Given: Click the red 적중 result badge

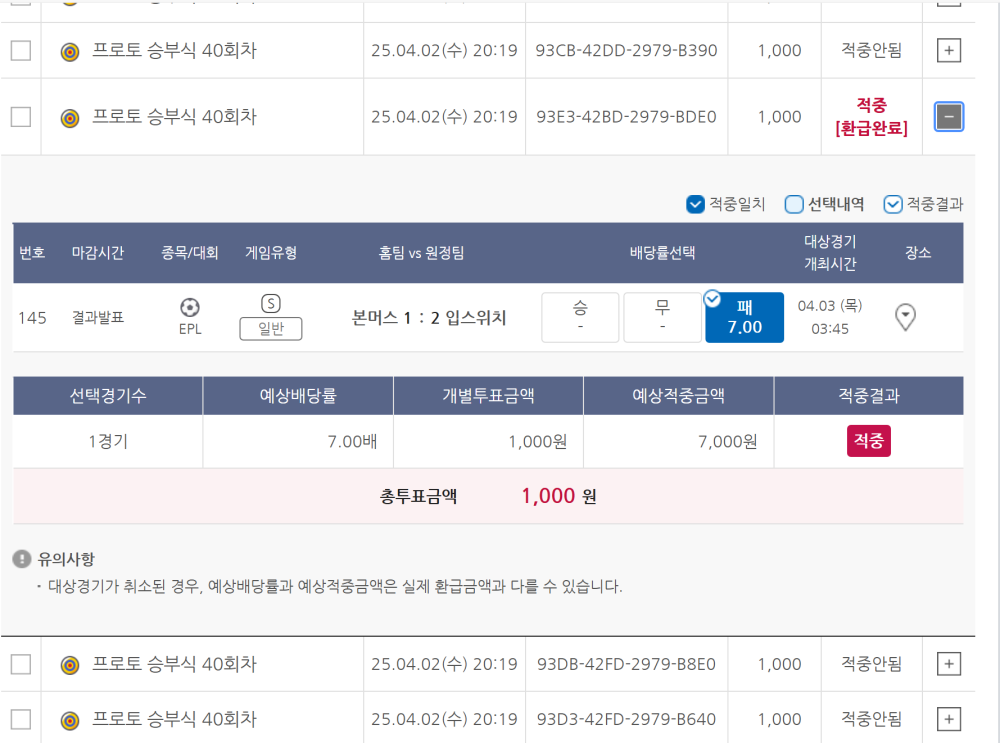Looking at the screenshot, I should point(868,441).
